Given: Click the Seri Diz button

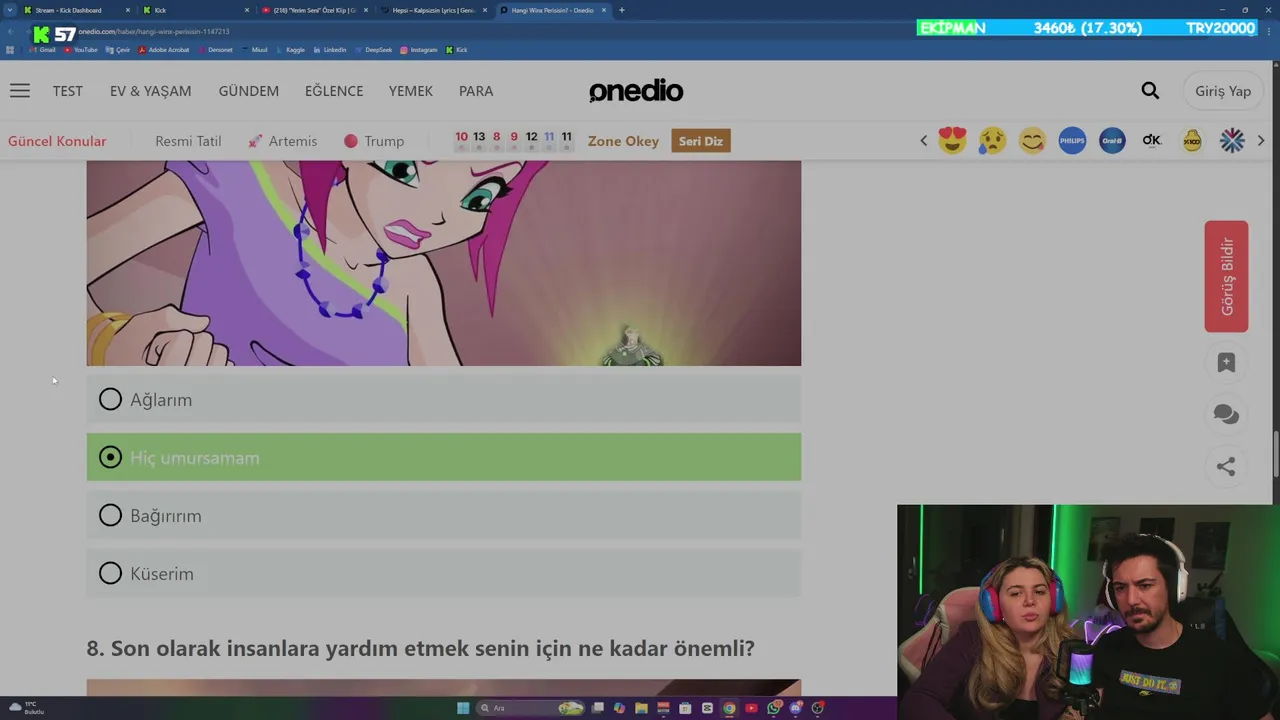Looking at the screenshot, I should pos(701,141).
